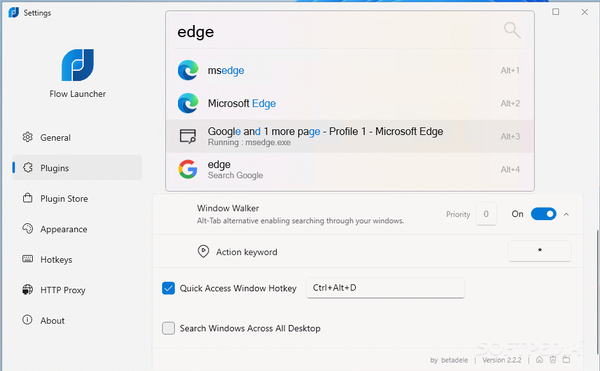Turn off the Window Walker plugin toggle

tap(543, 214)
